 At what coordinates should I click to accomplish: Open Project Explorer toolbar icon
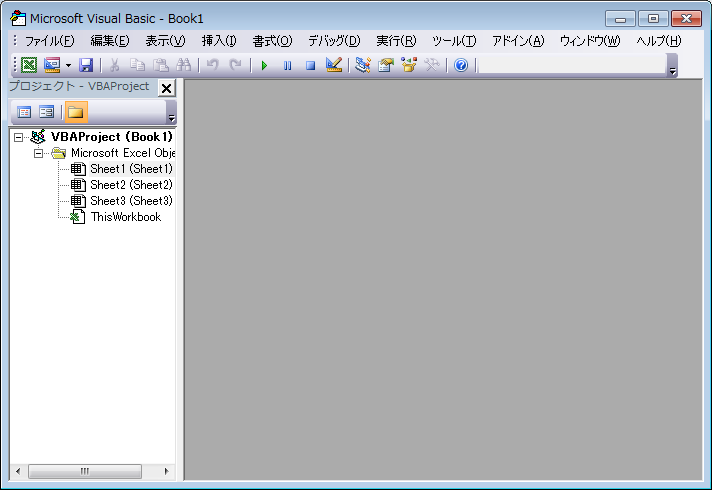(362, 65)
